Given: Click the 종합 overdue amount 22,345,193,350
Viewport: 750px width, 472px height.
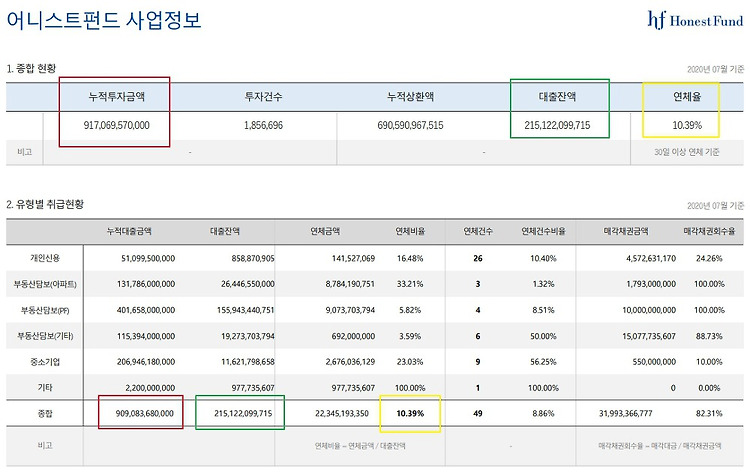Looking at the screenshot, I should click(342, 414).
